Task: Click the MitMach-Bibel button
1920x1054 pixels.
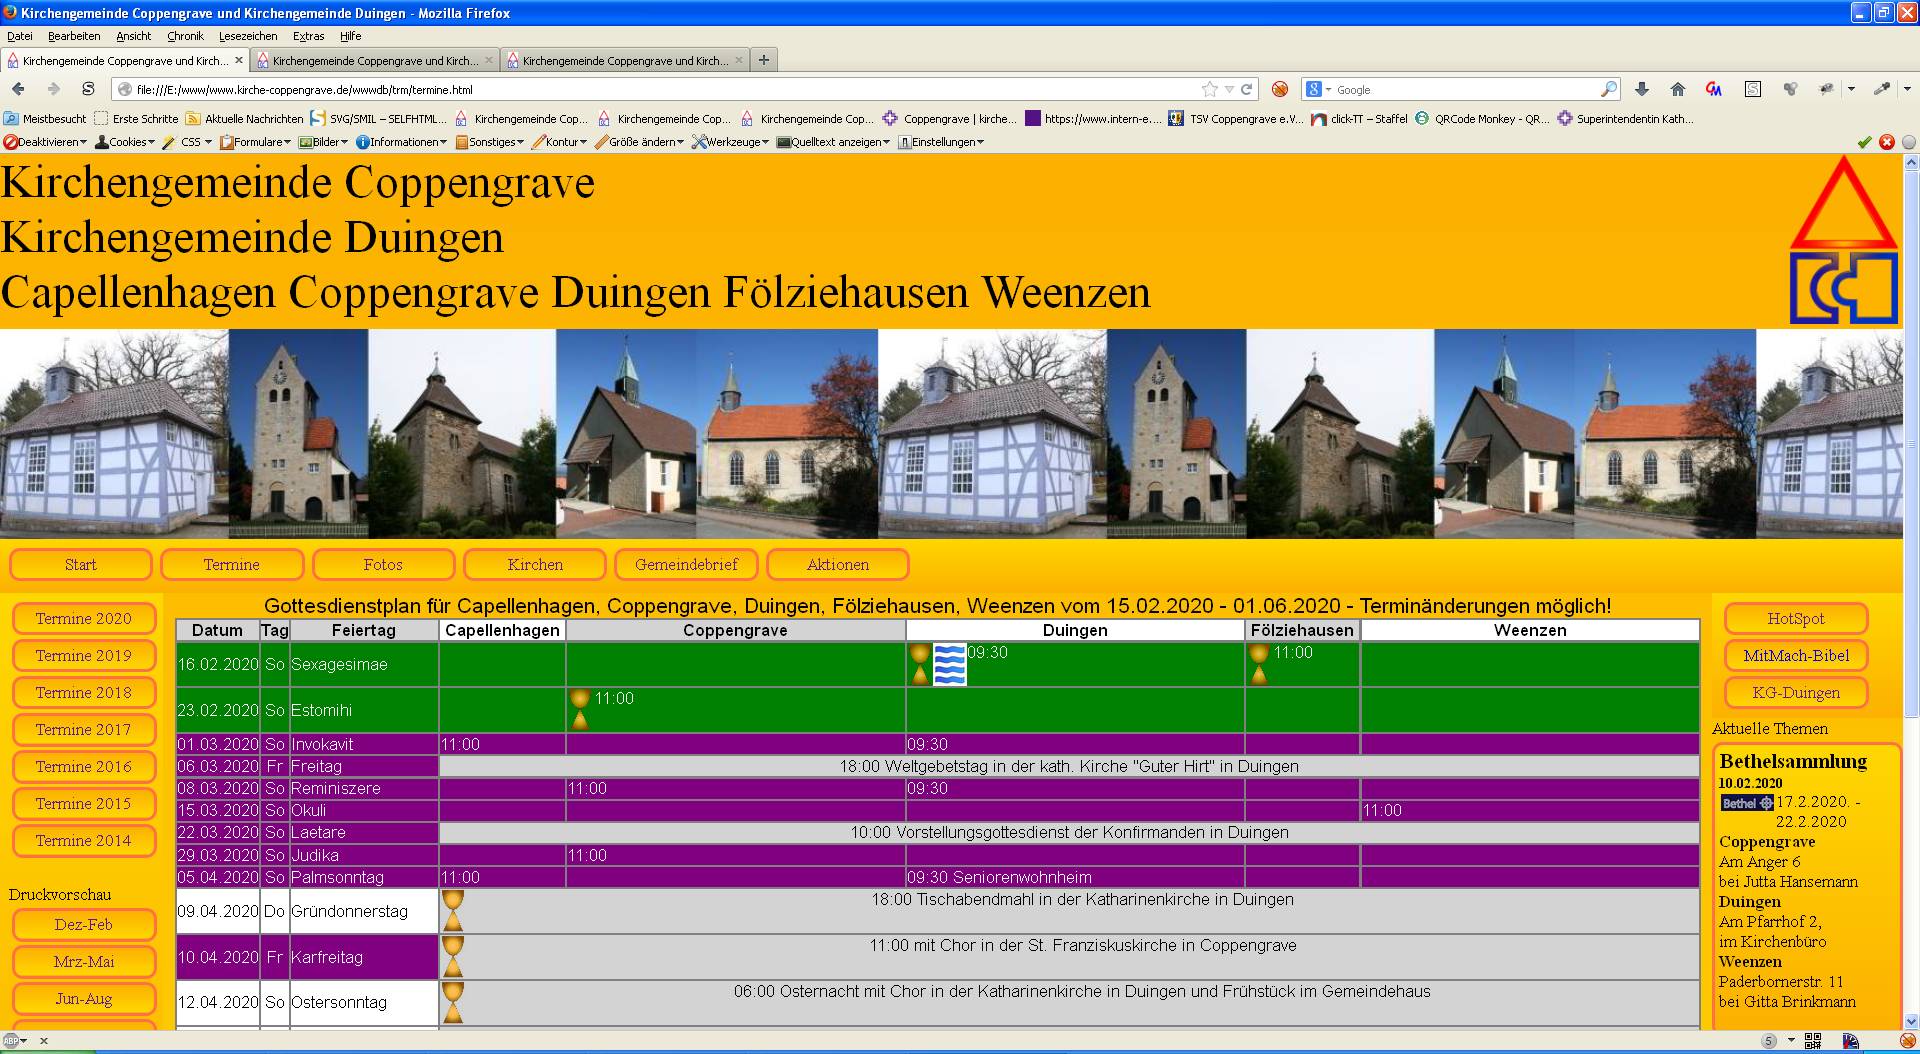Action: tap(1795, 656)
